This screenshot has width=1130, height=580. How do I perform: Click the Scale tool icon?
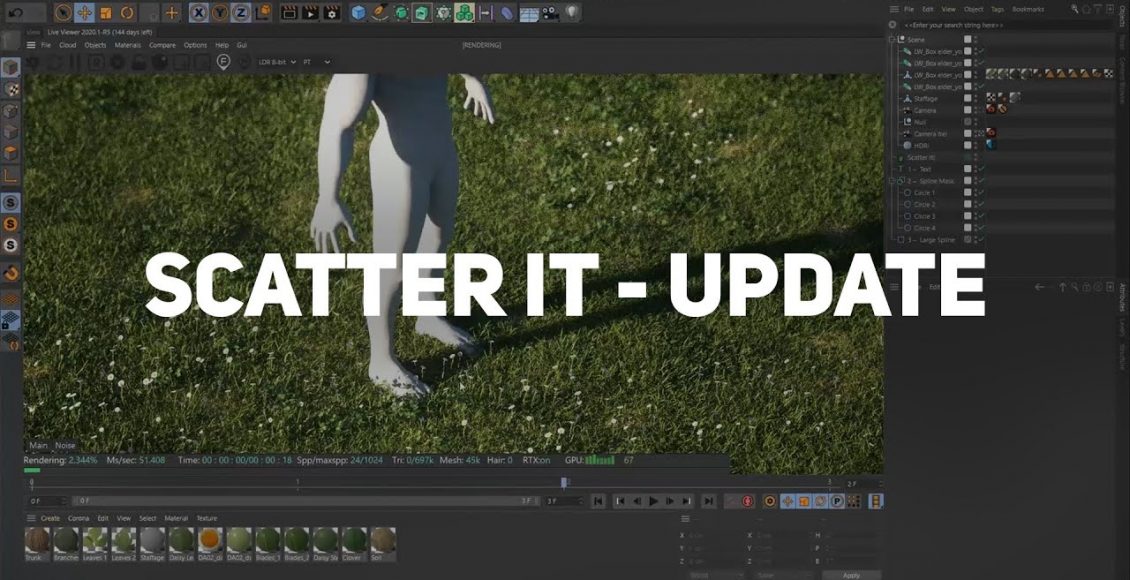(x=106, y=13)
